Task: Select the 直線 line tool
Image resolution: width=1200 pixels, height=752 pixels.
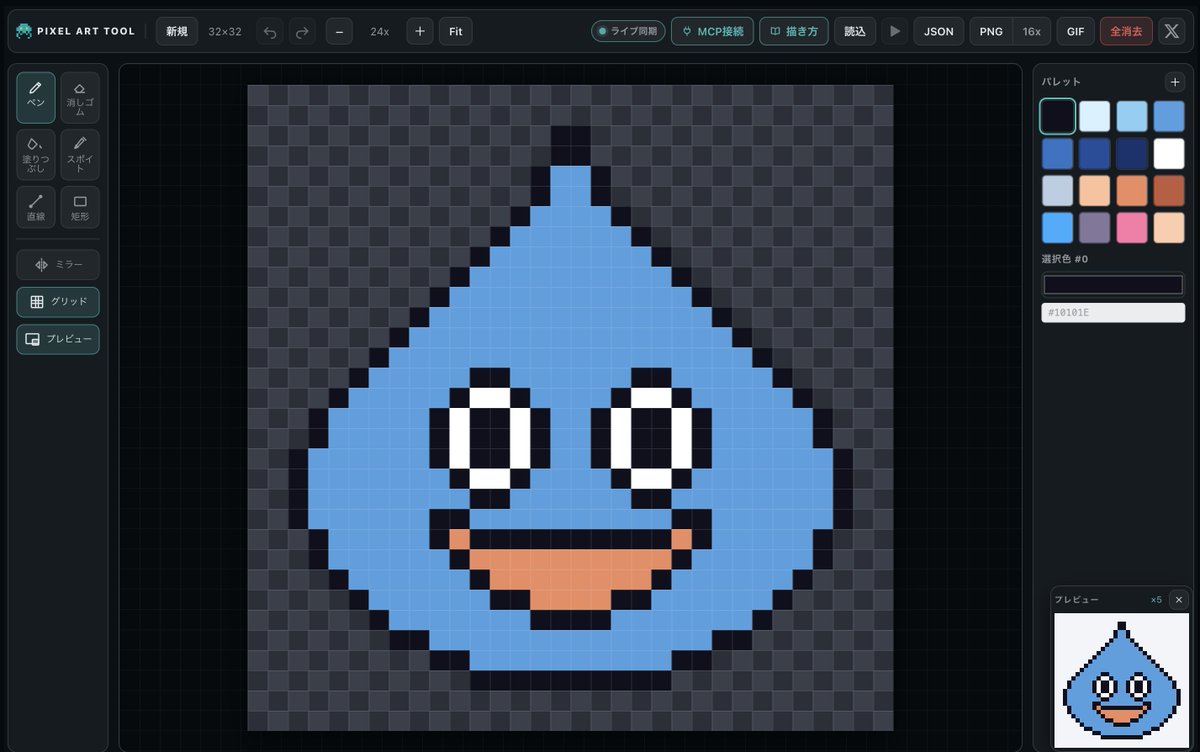Action: [x=36, y=207]
